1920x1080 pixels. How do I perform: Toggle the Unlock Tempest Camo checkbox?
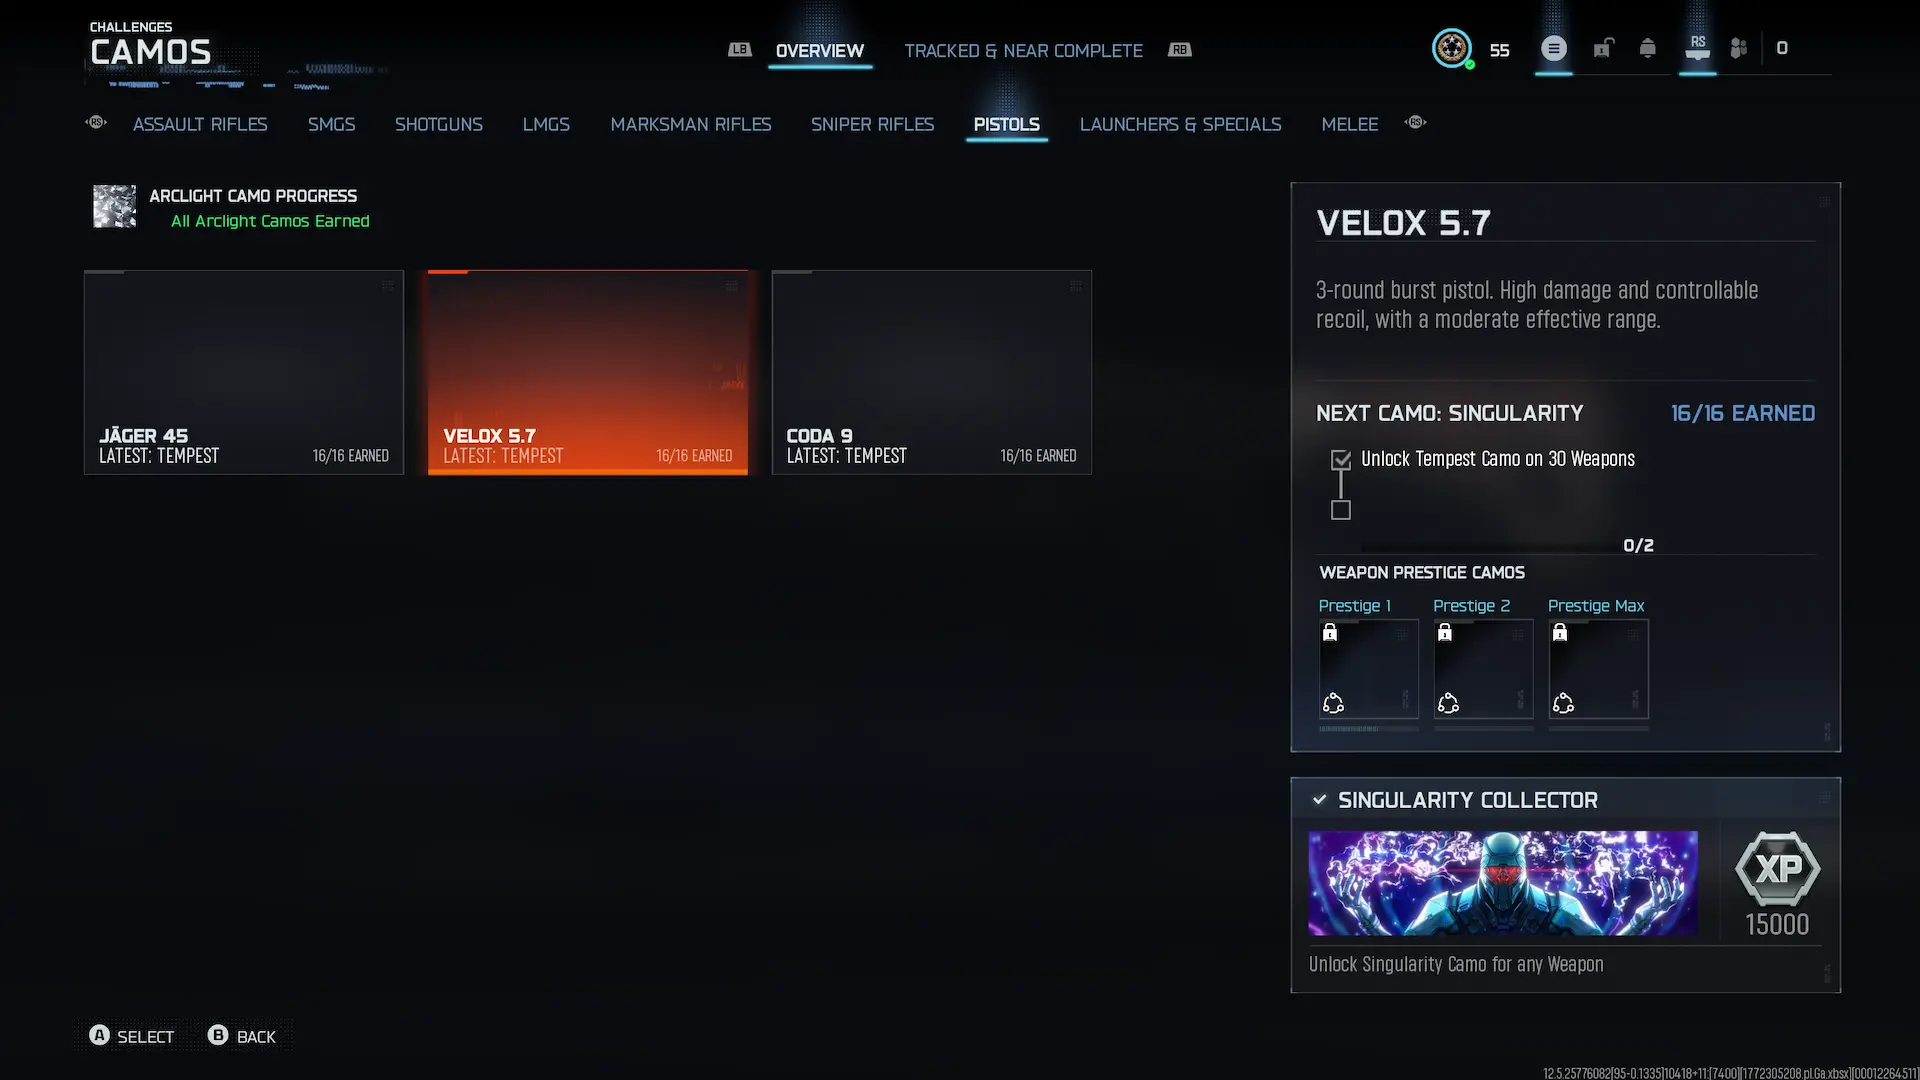point(1341,460)
